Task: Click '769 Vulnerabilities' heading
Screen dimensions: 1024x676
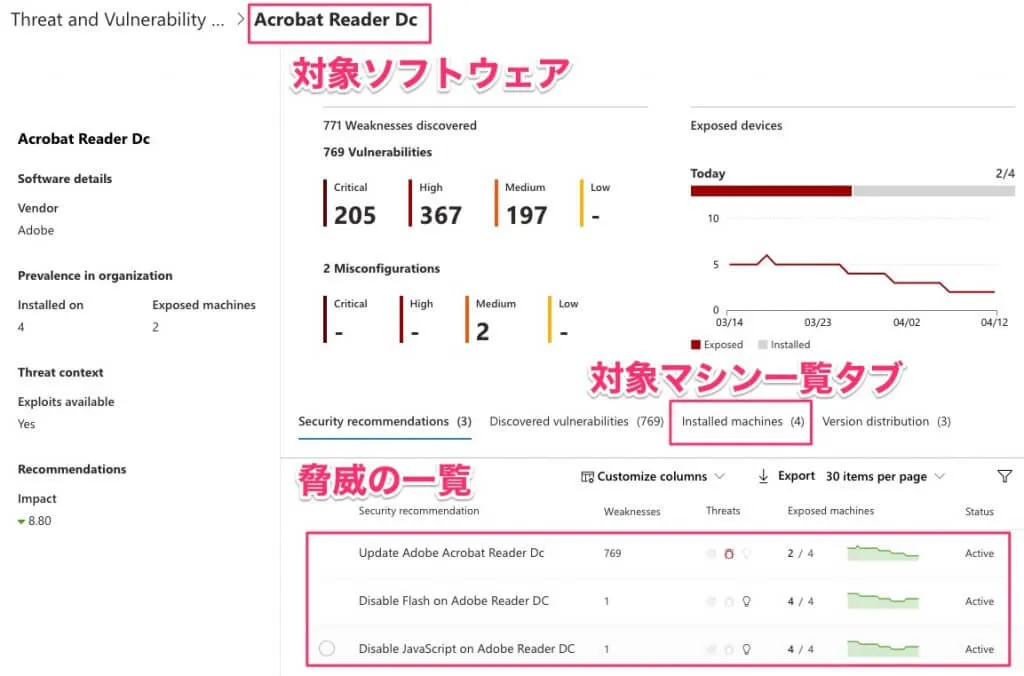Action: [x=377, y=152]
